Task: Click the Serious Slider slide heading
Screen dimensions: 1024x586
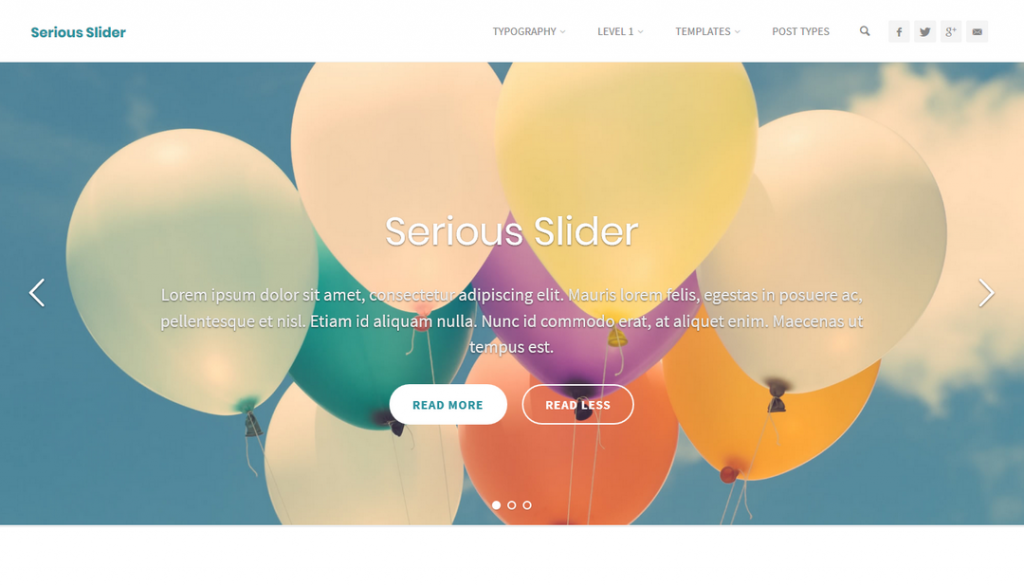Action: coord(511,231)
